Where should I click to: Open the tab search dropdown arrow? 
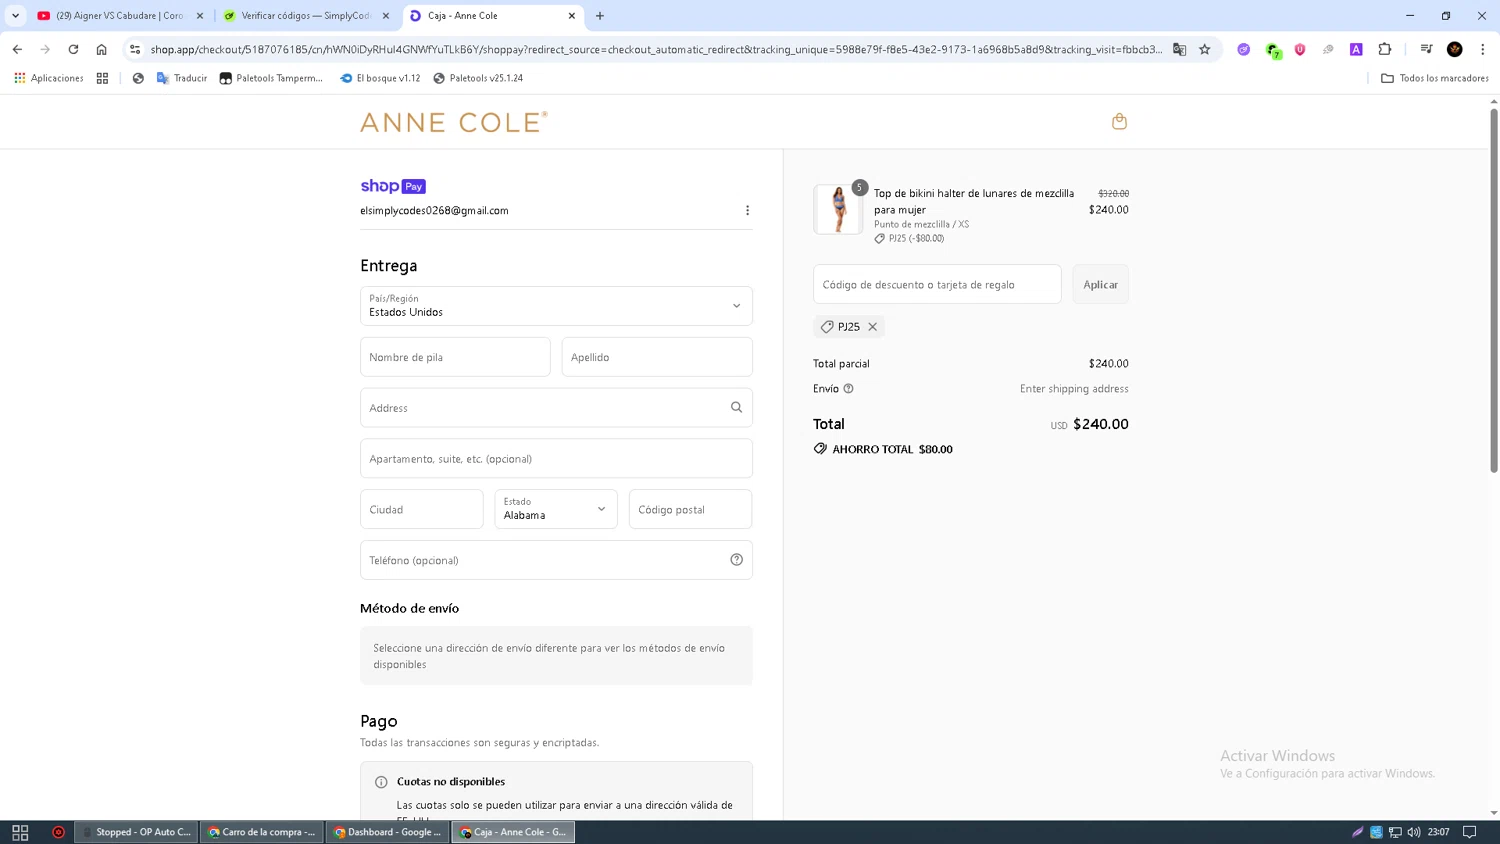pos(15,16)
